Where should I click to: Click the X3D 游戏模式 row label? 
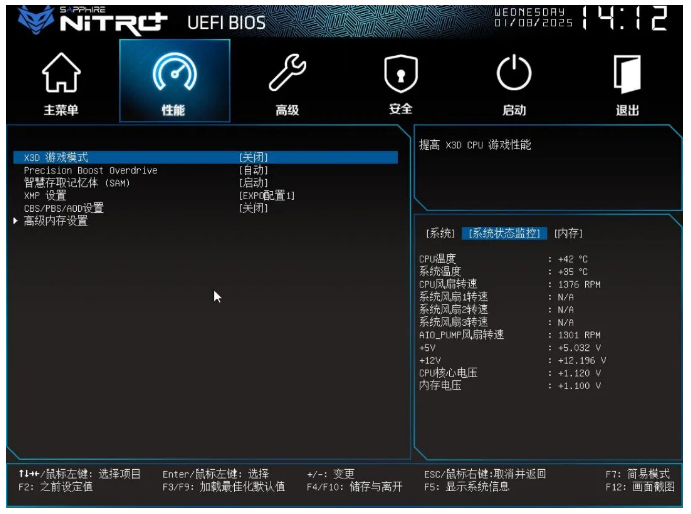[56, 158]
